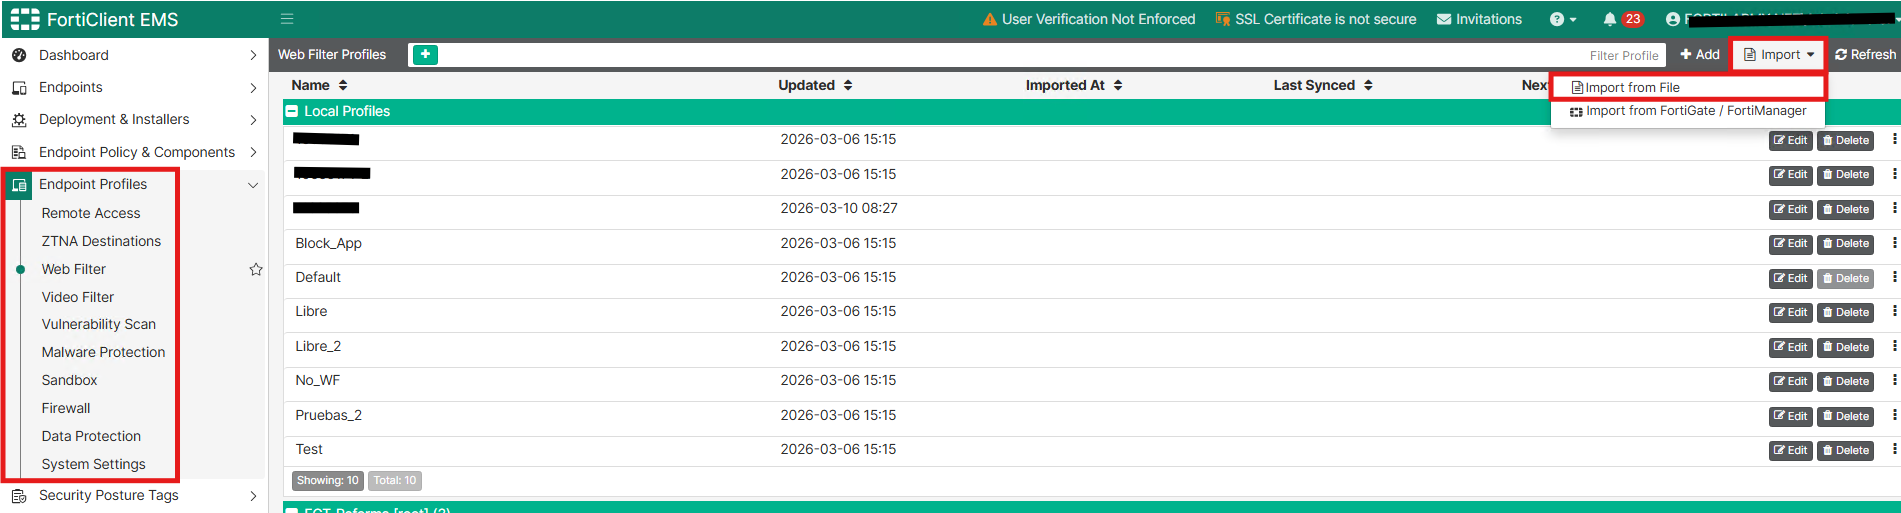Open Remote Access profiles
This screenshot has width=1901, height=513.
[x=91, y=213]
